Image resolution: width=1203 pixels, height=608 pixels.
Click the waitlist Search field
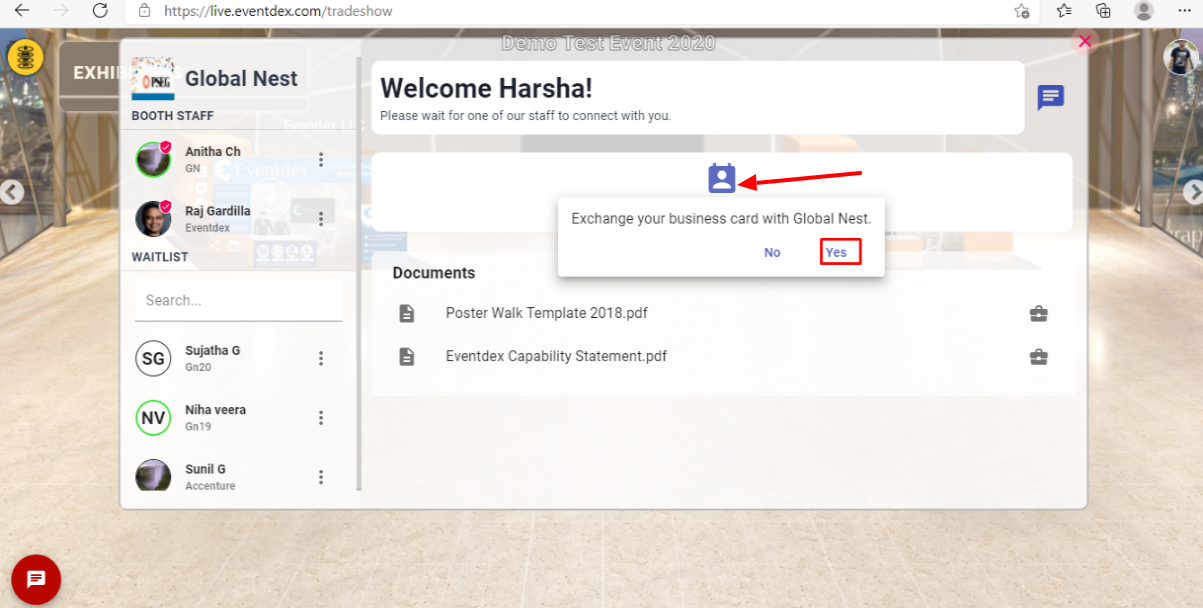click(x=238, y=300)
